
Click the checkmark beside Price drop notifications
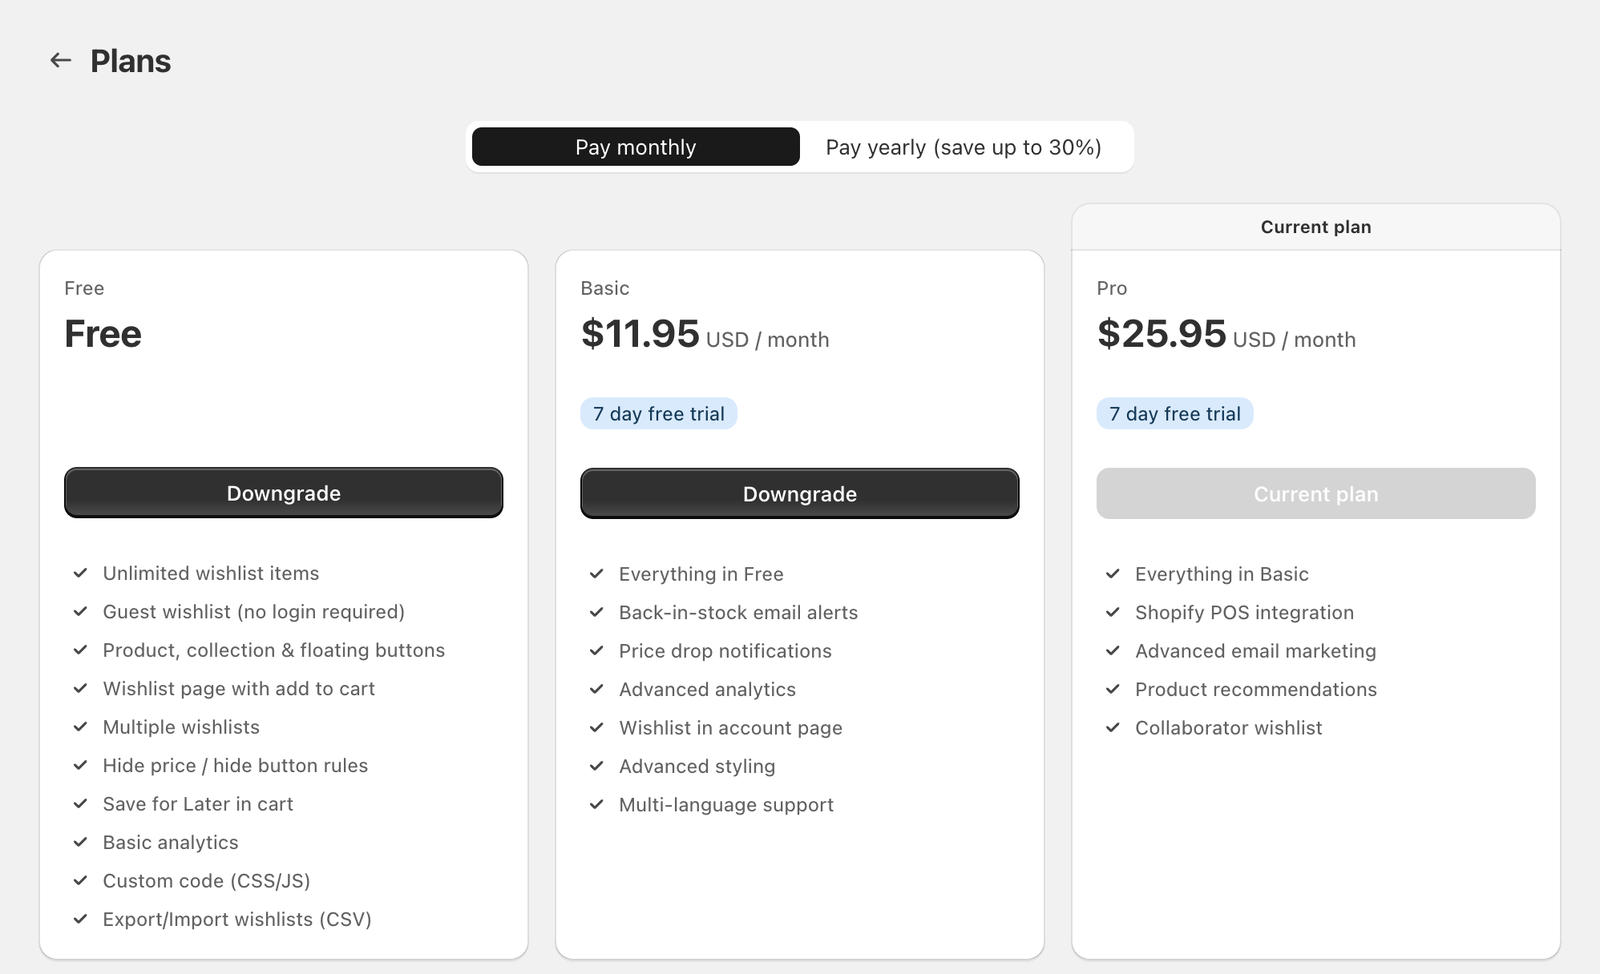pos(597,651)
